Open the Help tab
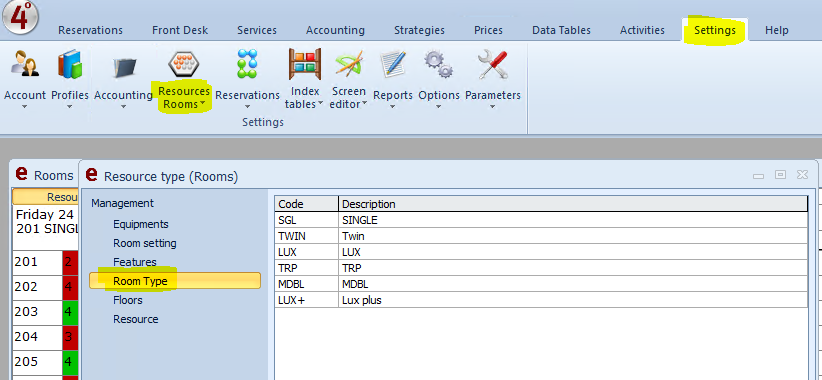The height and width of the screenshot is (380, 822). click(776, 30)
